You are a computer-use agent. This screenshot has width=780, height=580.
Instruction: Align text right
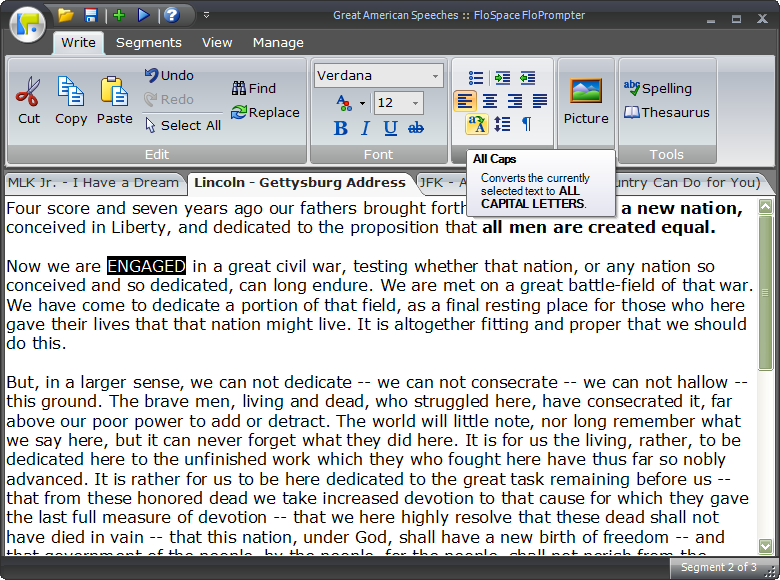click(x=515, y=101)
